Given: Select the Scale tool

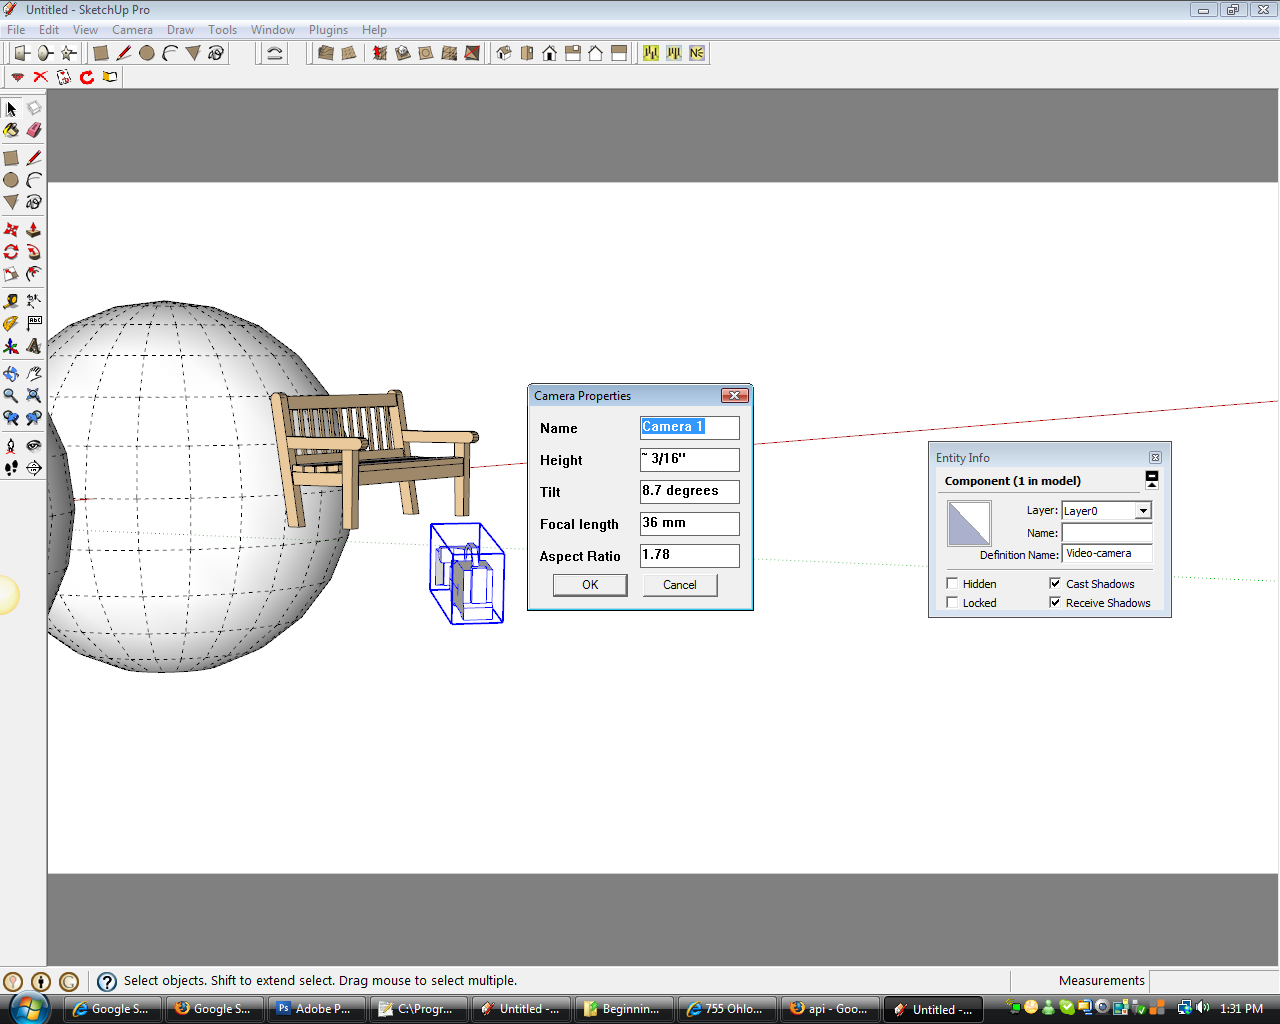Looking at the screenshot, I should pyautogui.click(x=11, y=274).
